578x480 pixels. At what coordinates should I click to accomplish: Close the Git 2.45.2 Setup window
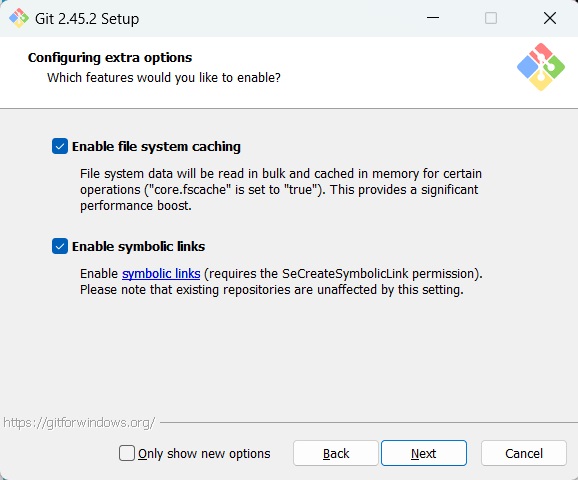coord(550,18)
